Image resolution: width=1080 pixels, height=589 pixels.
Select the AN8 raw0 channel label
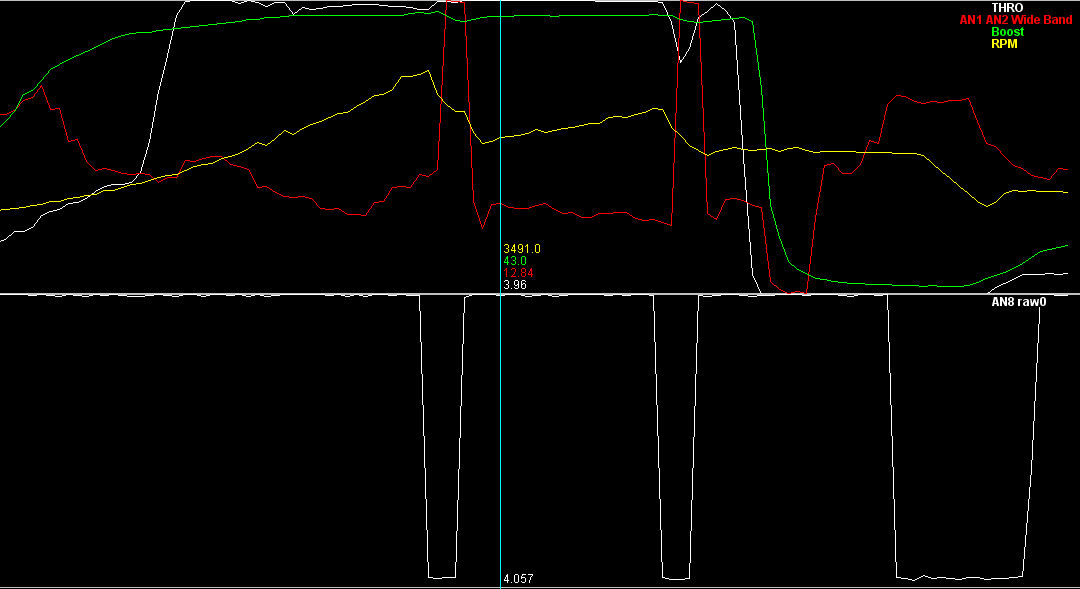pos(1019,302)
